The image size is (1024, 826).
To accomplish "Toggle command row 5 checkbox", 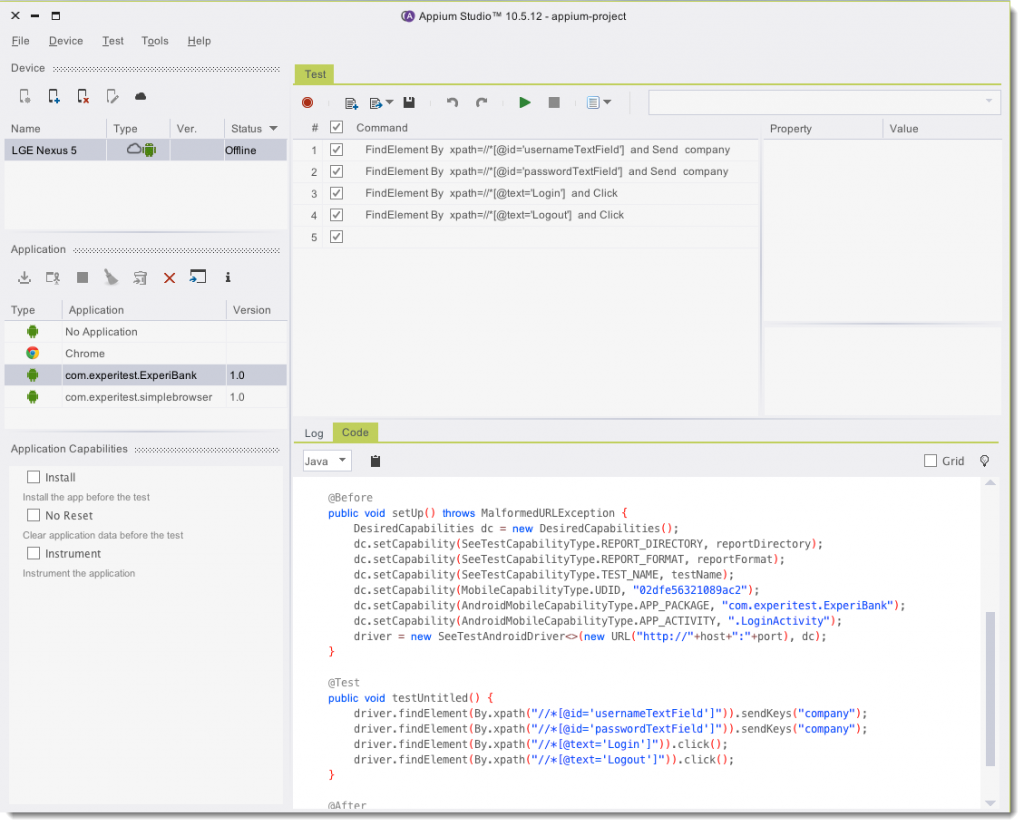I will [336, 236].
